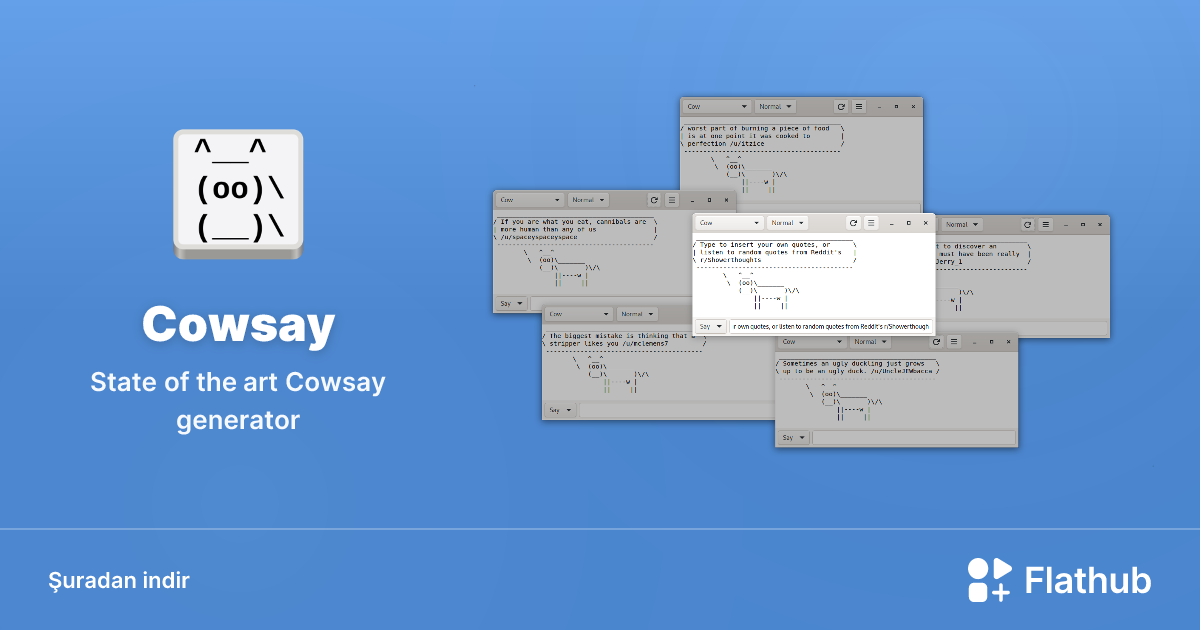
Task: Open the Cow dropdown in the front window
Action: coord(729,223)
